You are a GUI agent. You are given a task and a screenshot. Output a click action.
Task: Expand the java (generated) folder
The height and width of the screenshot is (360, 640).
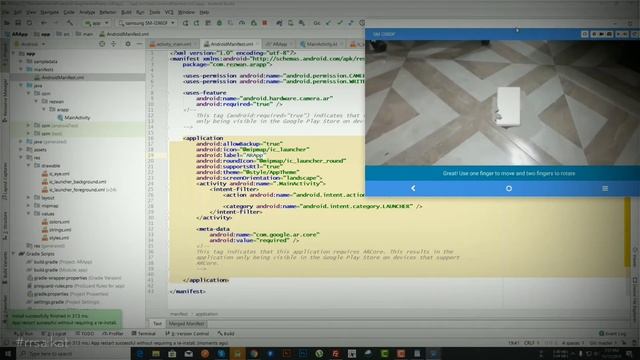pos(21,142)
